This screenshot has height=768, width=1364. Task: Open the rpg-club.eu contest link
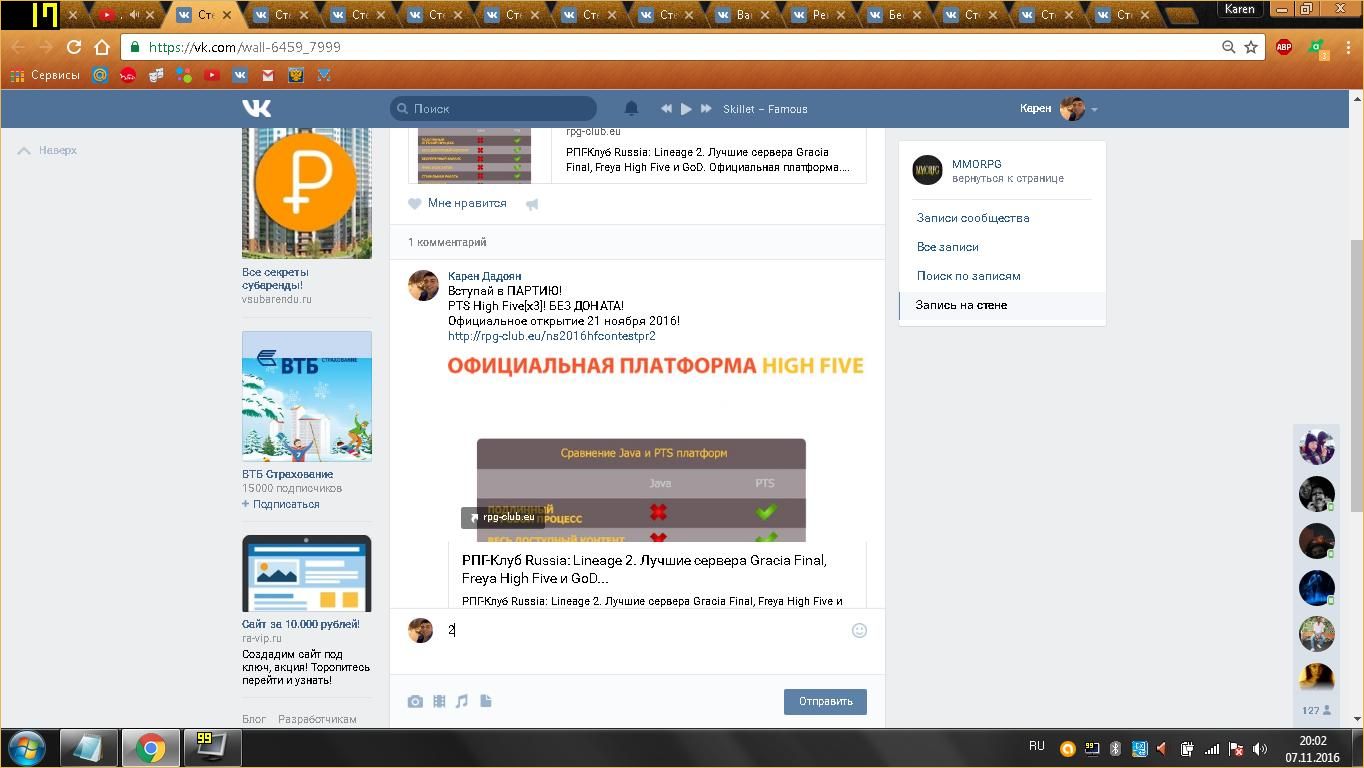point(551,336)
